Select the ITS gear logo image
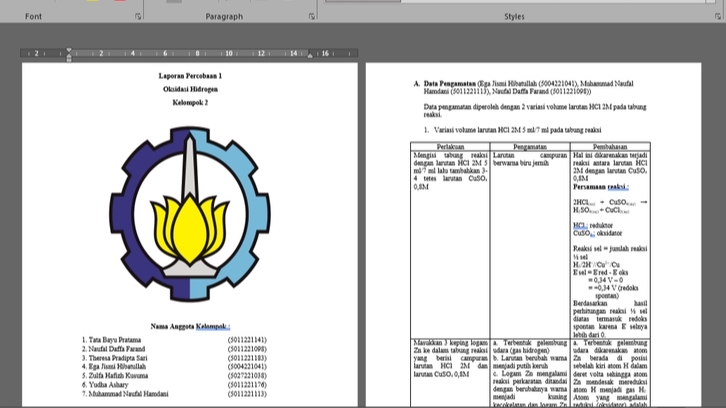This screenshot has height=408, width=726. click(x=190, y=214)
